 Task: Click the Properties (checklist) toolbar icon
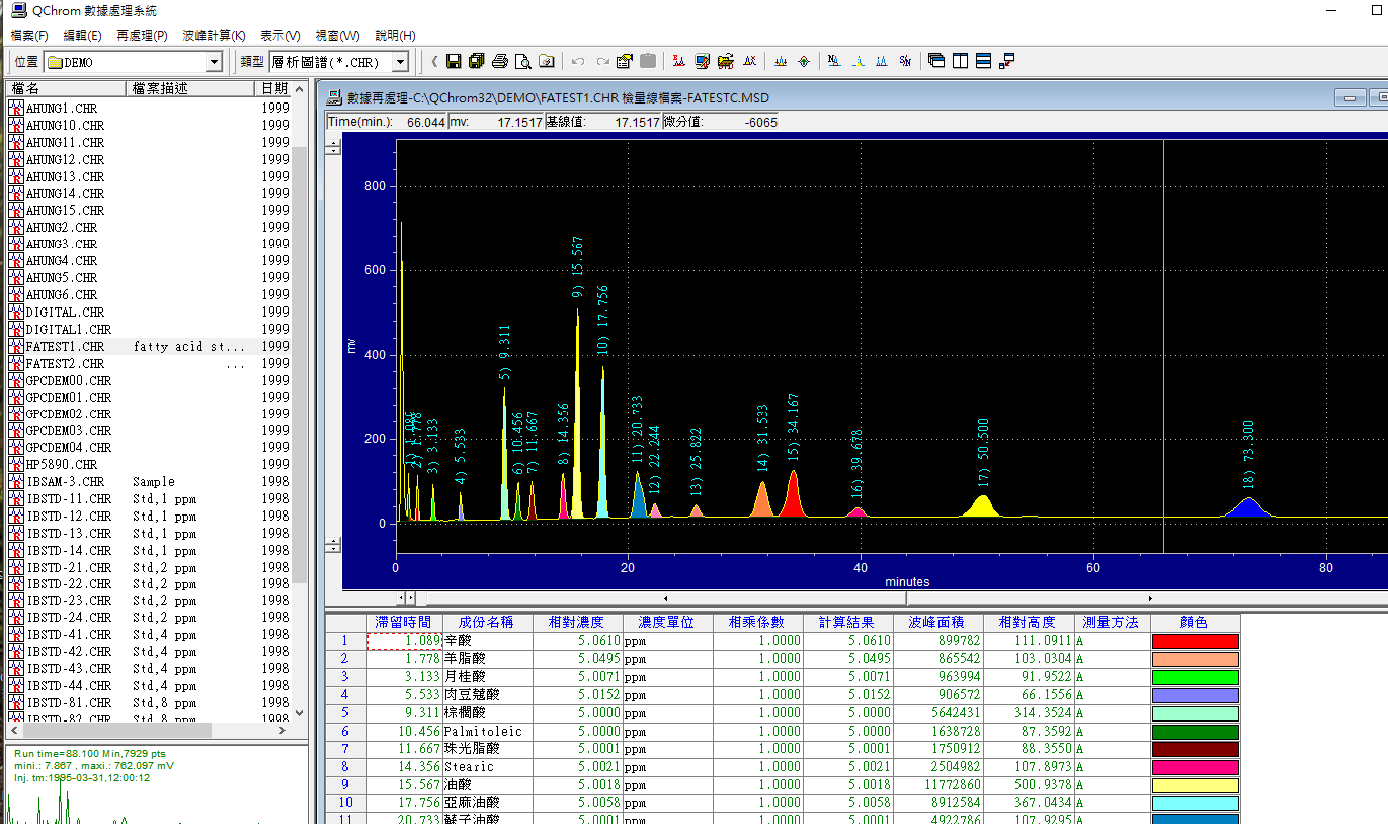click(x=625, y=62)
